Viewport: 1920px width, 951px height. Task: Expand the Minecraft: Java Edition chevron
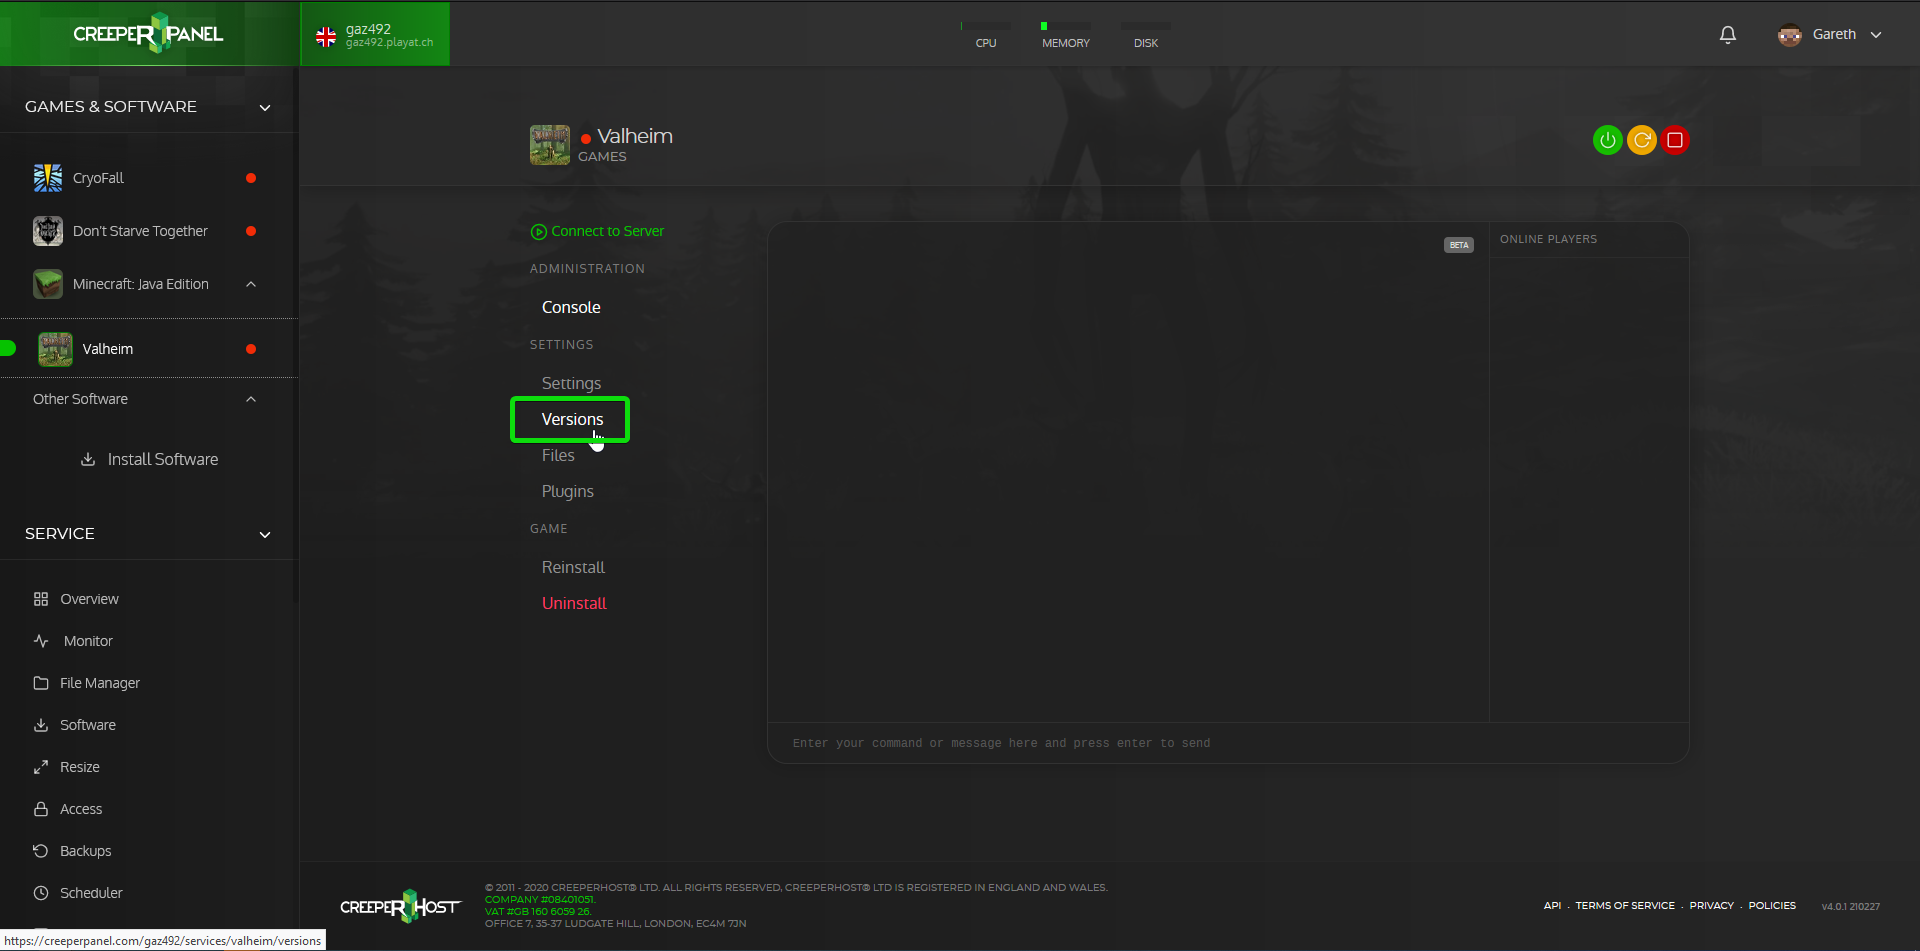coord(251,284)
